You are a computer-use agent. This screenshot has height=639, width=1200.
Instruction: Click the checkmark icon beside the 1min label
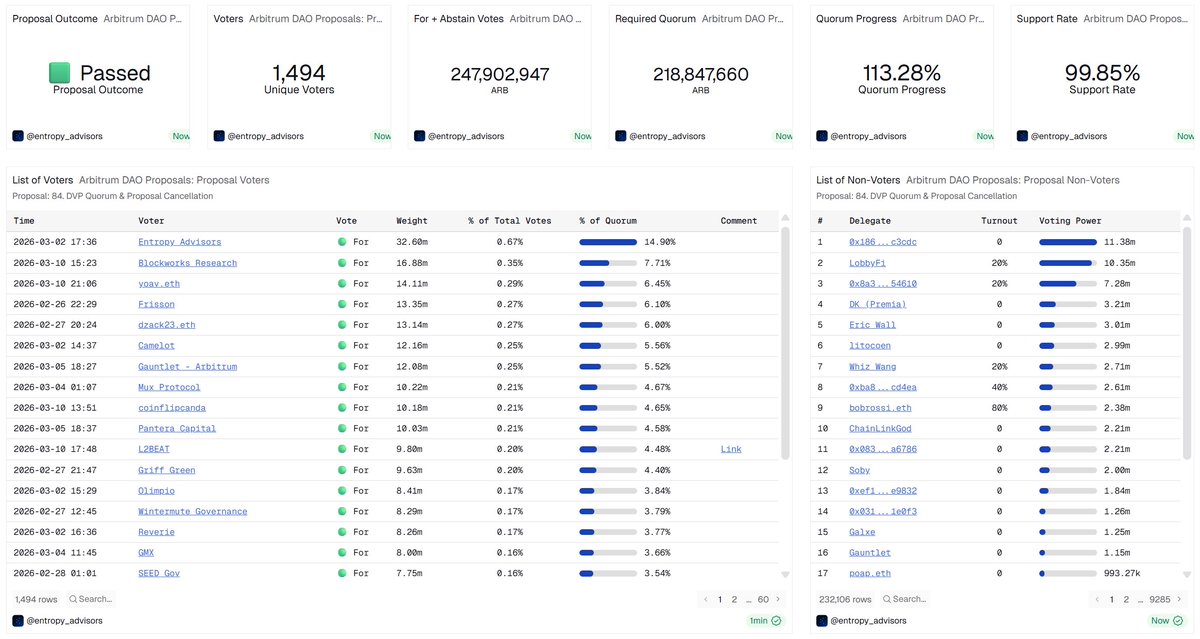pos(777,620)
